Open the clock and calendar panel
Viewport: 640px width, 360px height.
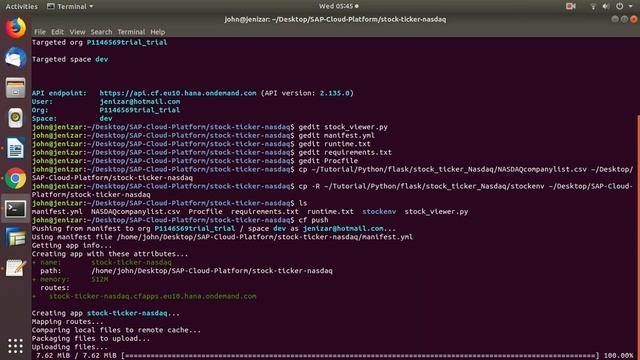338,6
